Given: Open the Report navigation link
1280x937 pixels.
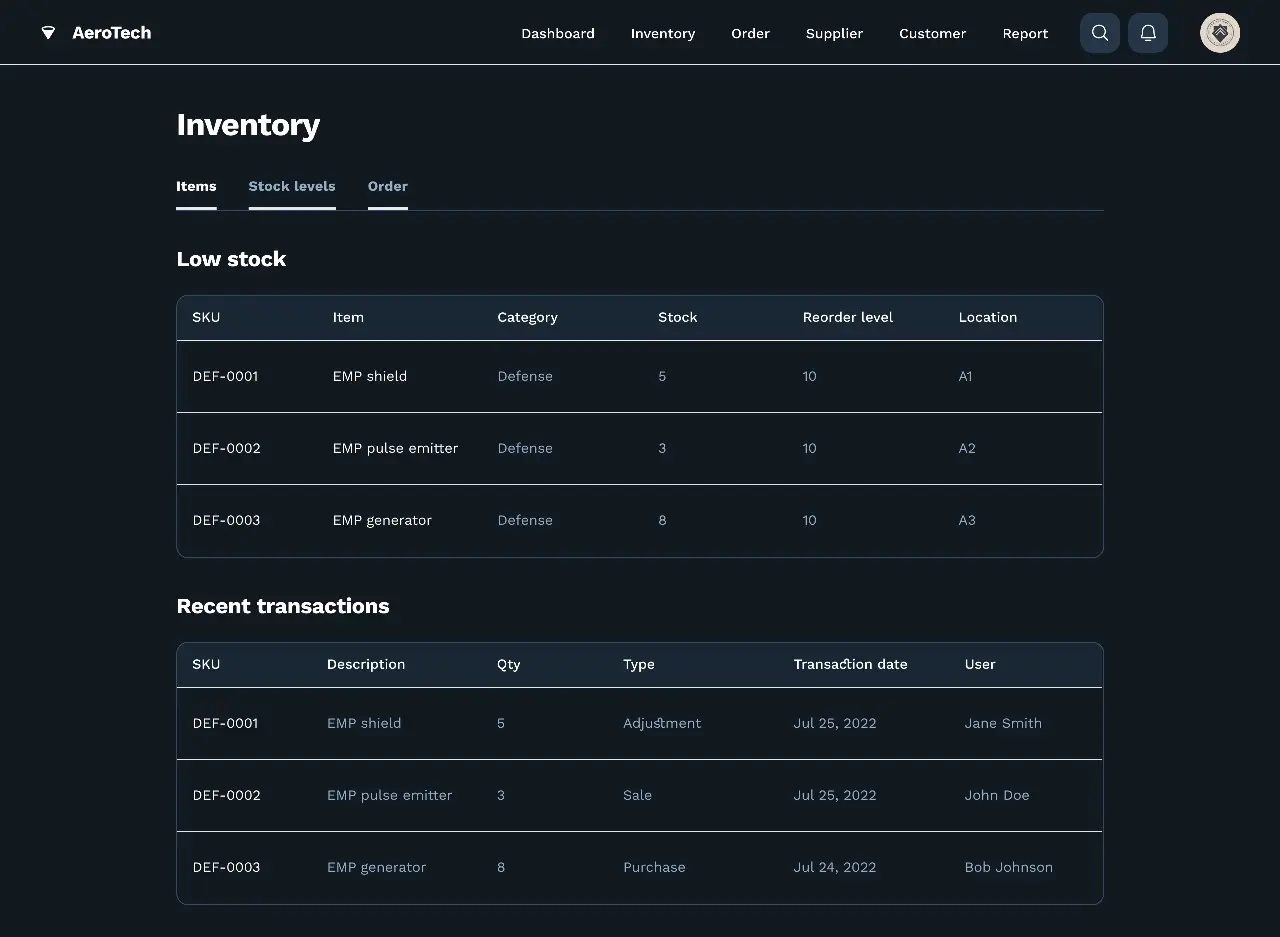Looking at the screenshot, I should [1025, 33].
